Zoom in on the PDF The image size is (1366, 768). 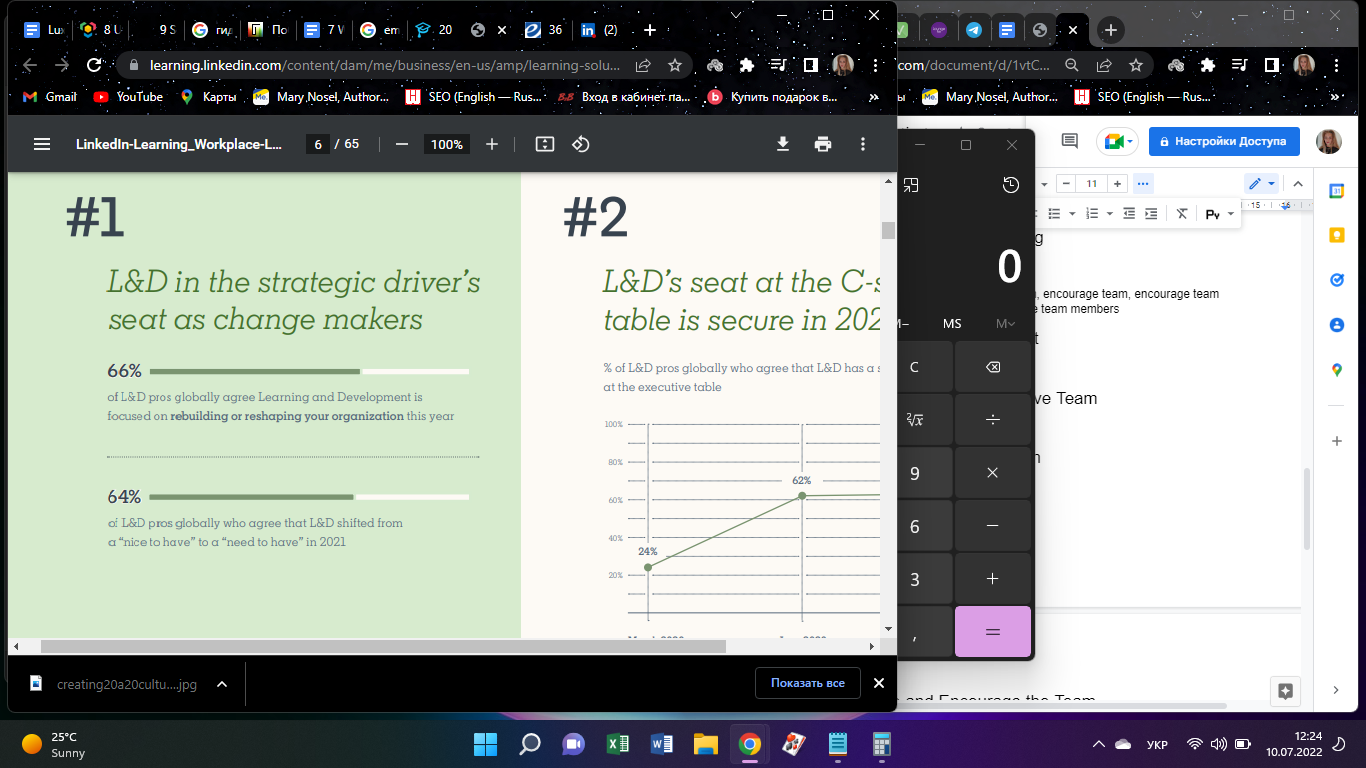[x=492, y=144]
